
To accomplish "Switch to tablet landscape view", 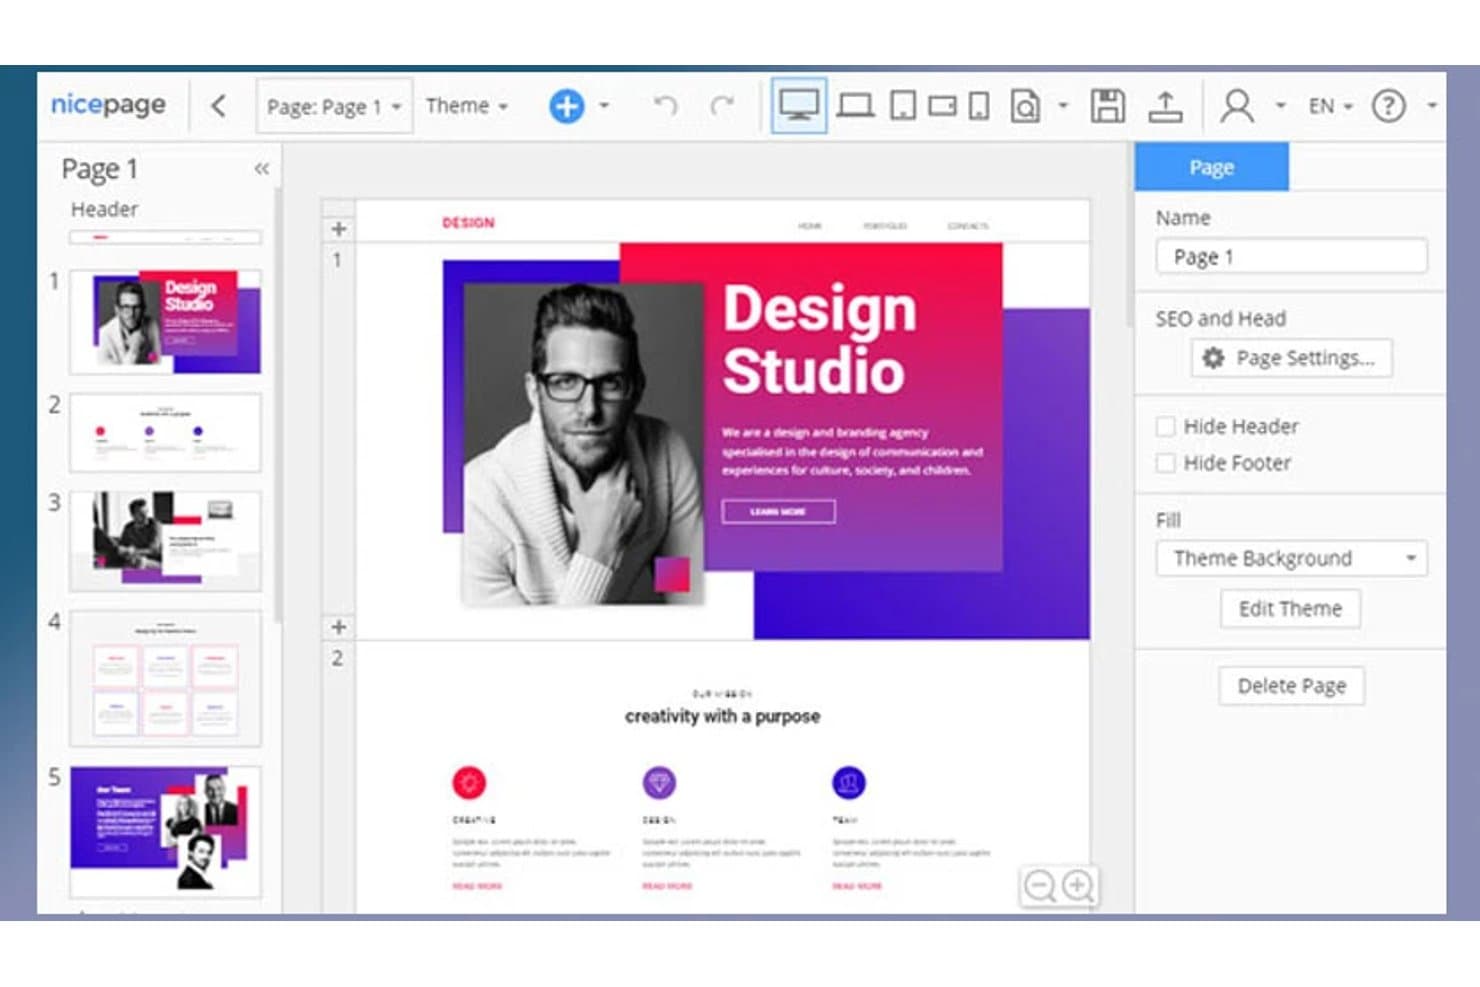I will click(942, 105).
